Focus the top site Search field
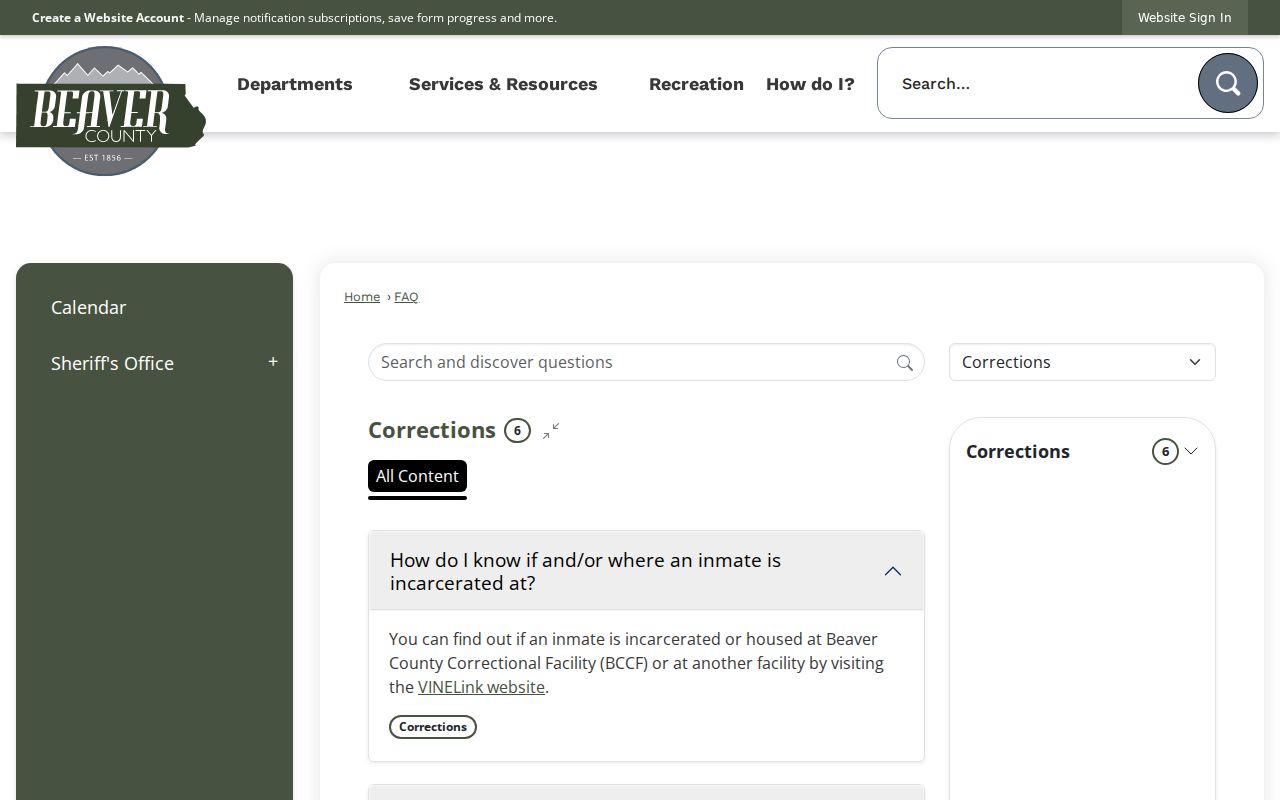The width and height of the screenshot is (1280, 800). (x=1040, y=83)
